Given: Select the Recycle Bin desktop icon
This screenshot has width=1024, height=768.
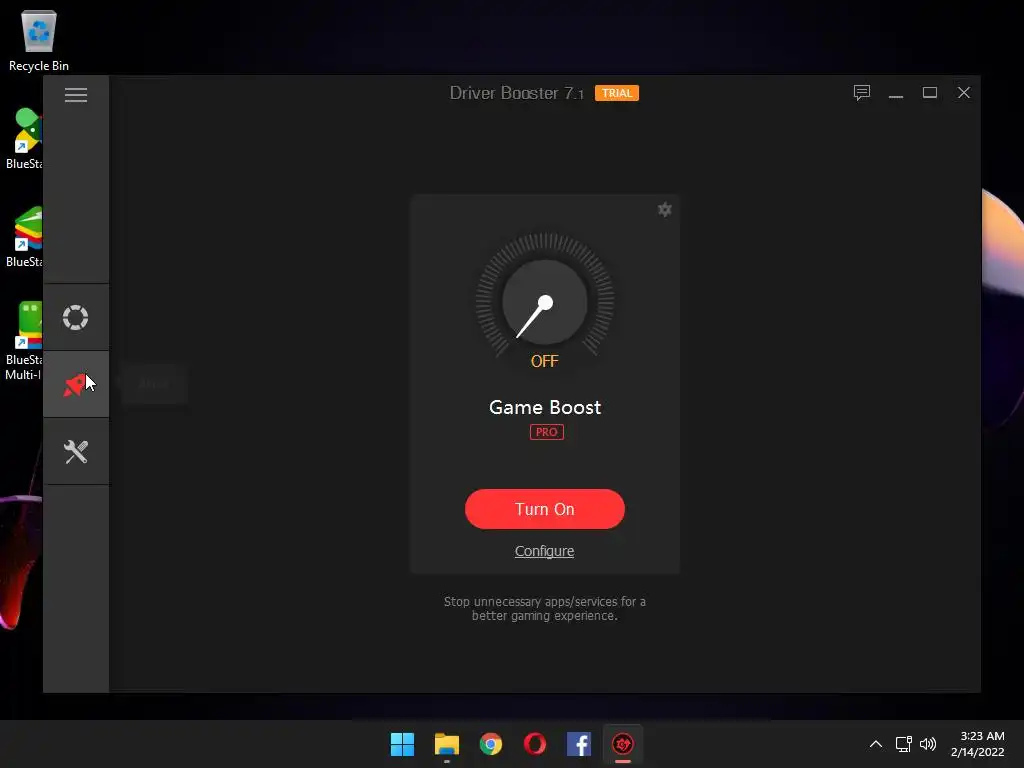Looking at the screenshot, I should click(39, 40).
